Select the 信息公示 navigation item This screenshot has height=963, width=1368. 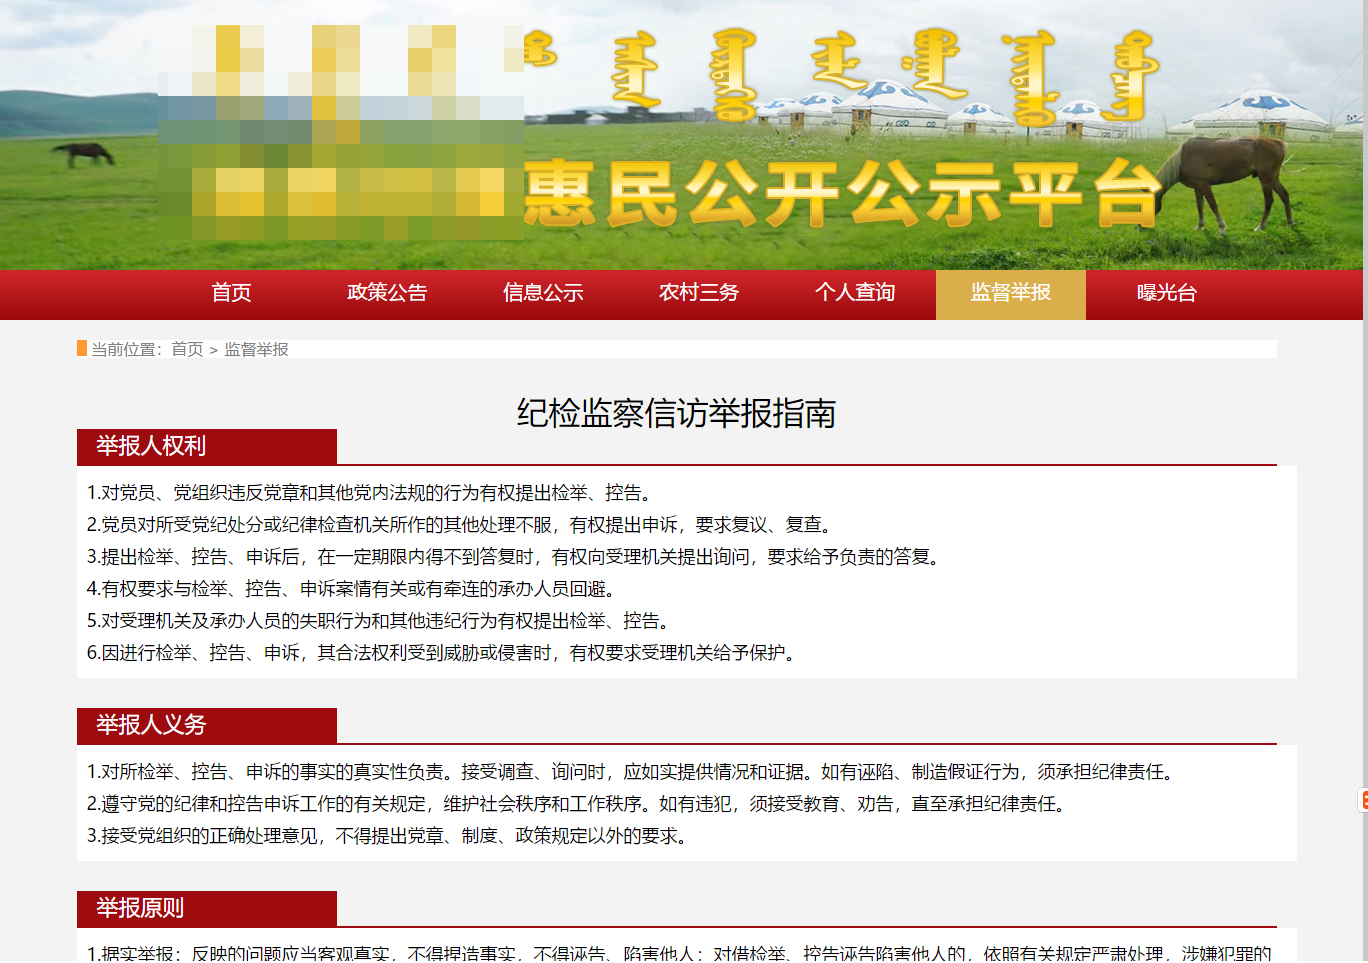coord(543,294)
